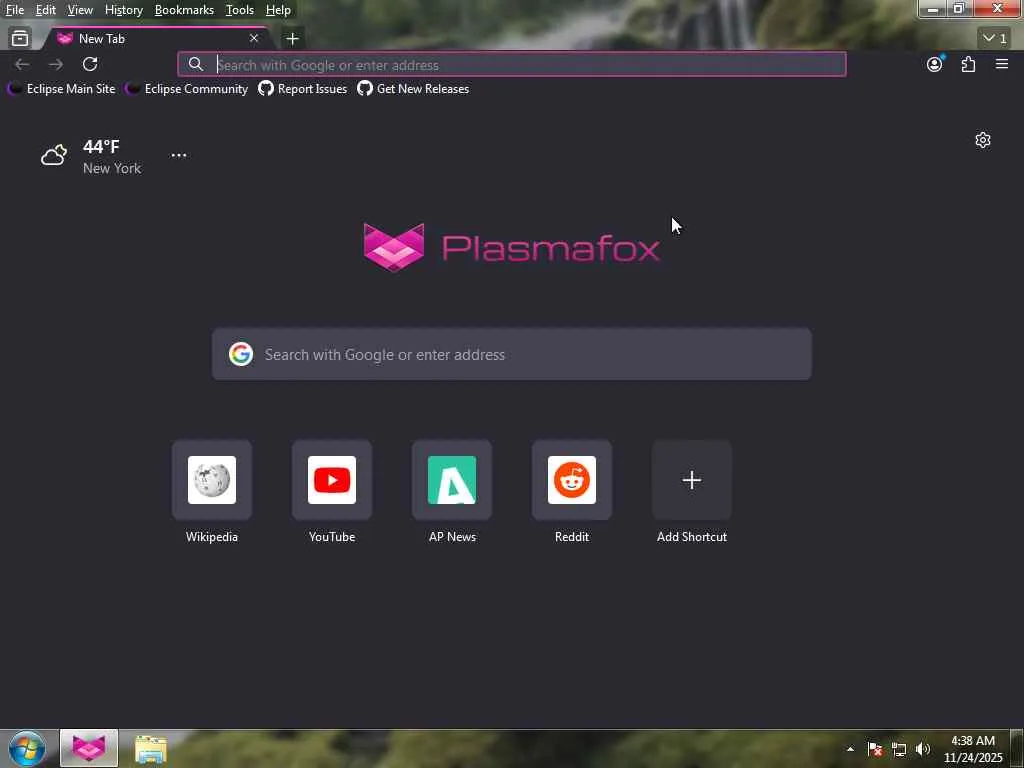Image resolution: width=1024 pixels, height=768 pixels.
Task: Minimize the Plasmafox window
Action: (933, 9)
